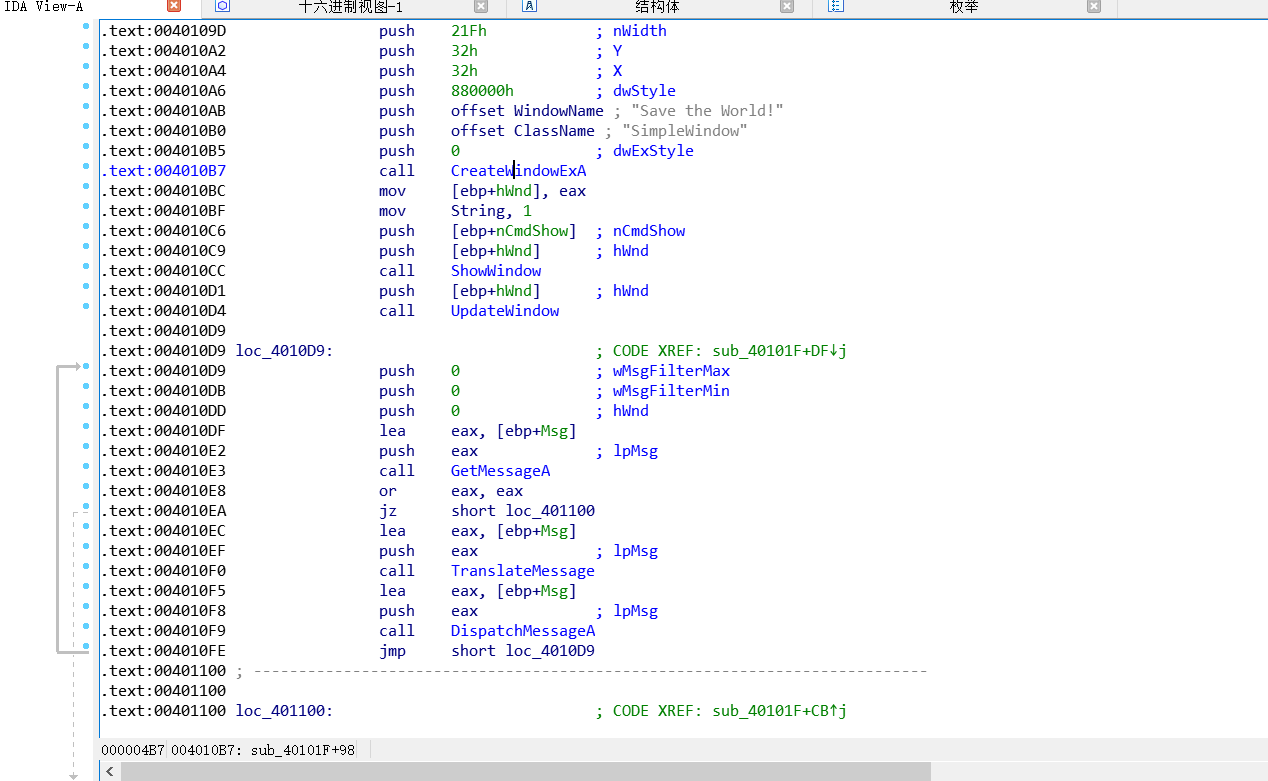Image resolution: width=1268 pixels, height=781 pixels.
Task: Jump to the UpdateWindow function reference
Action: (505, 311)
